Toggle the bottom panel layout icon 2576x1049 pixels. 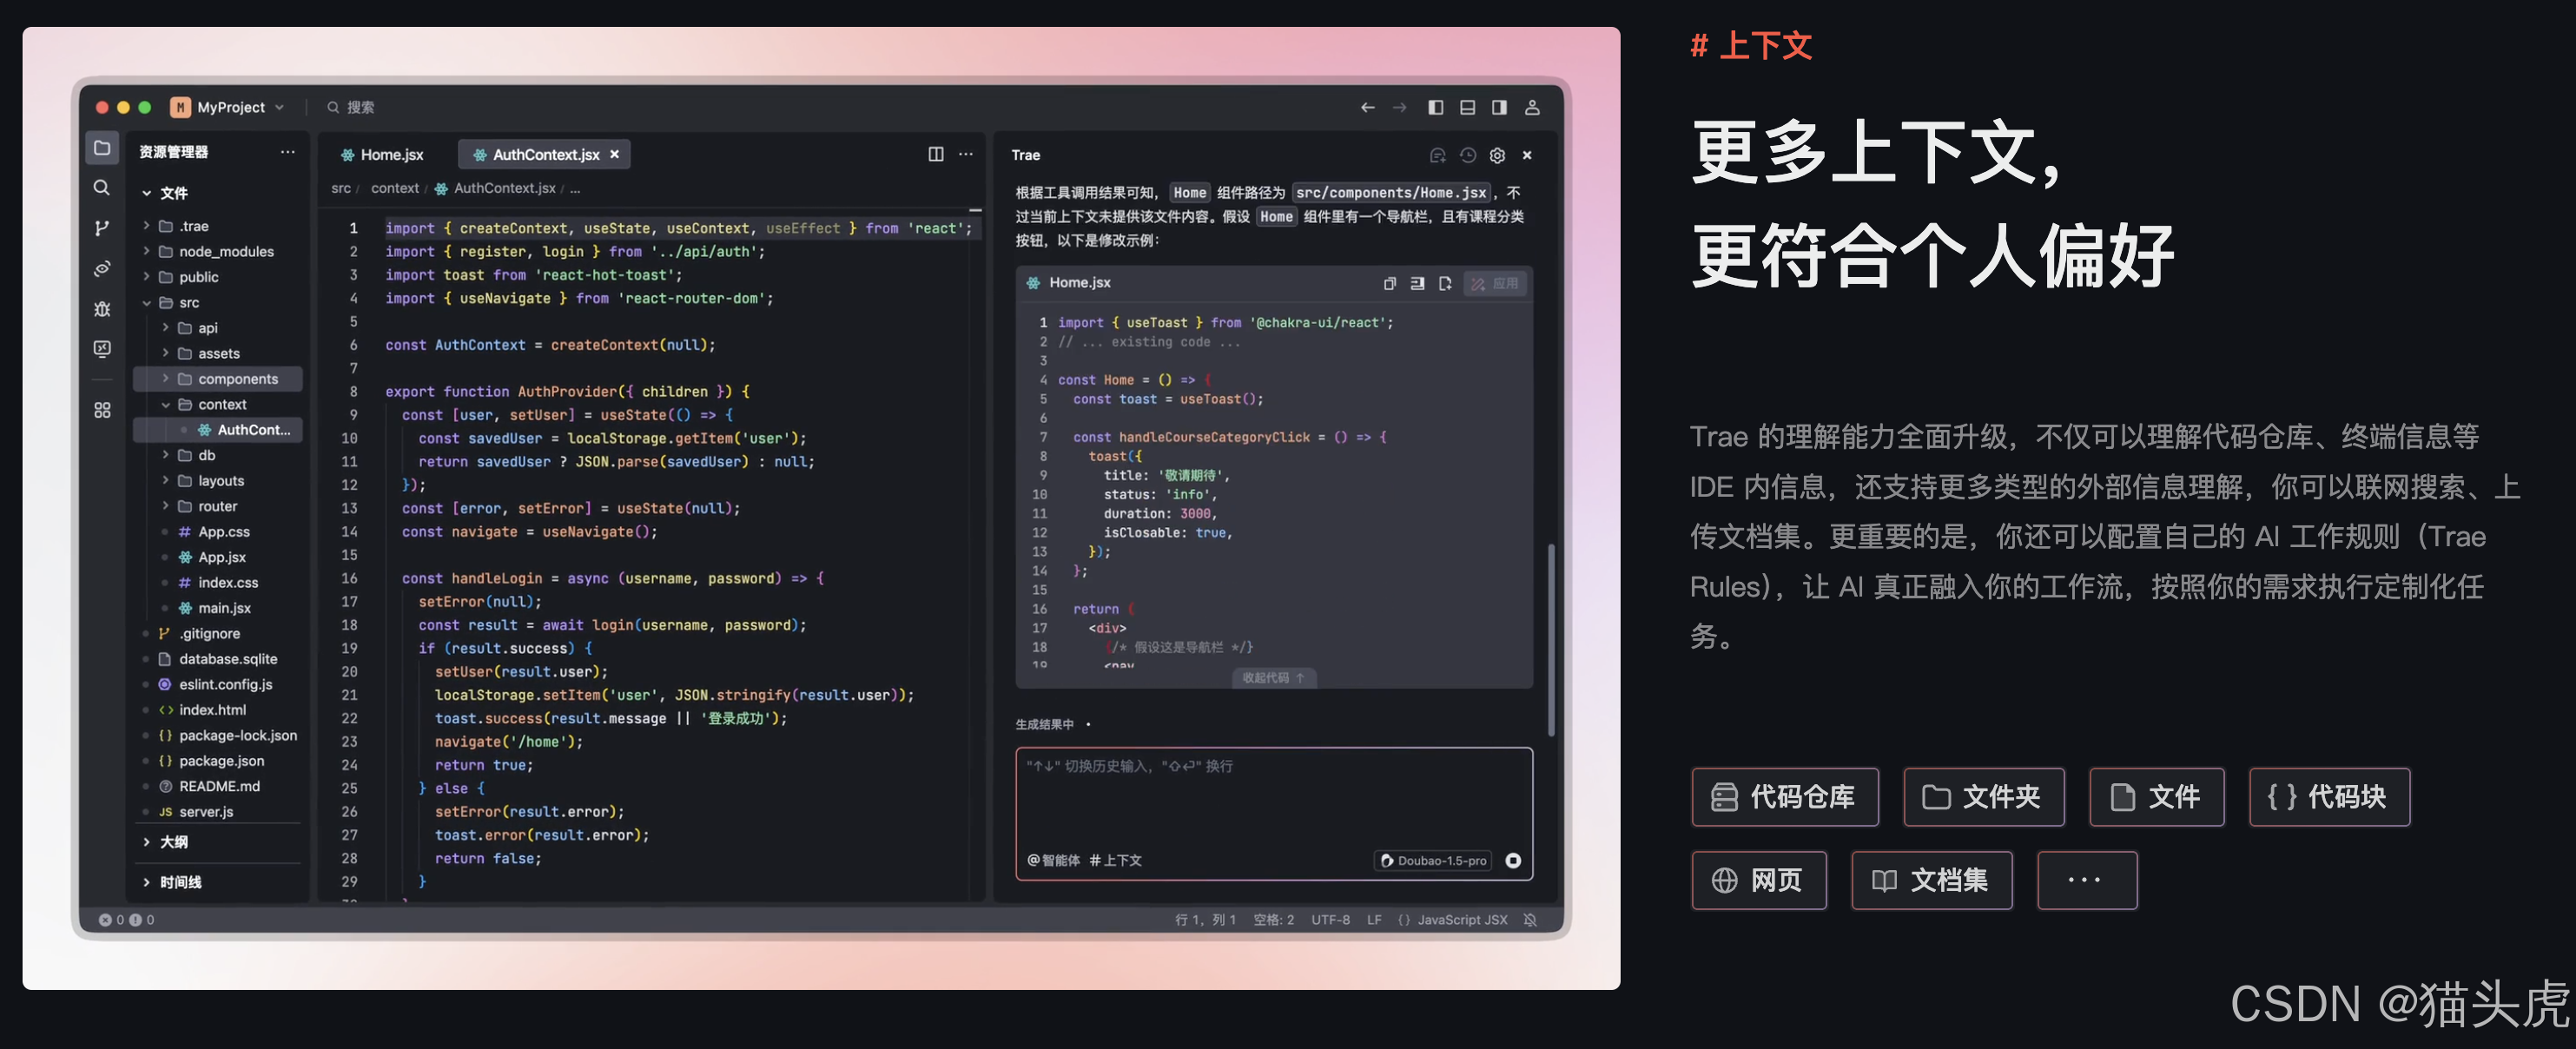coord(1467,107)
